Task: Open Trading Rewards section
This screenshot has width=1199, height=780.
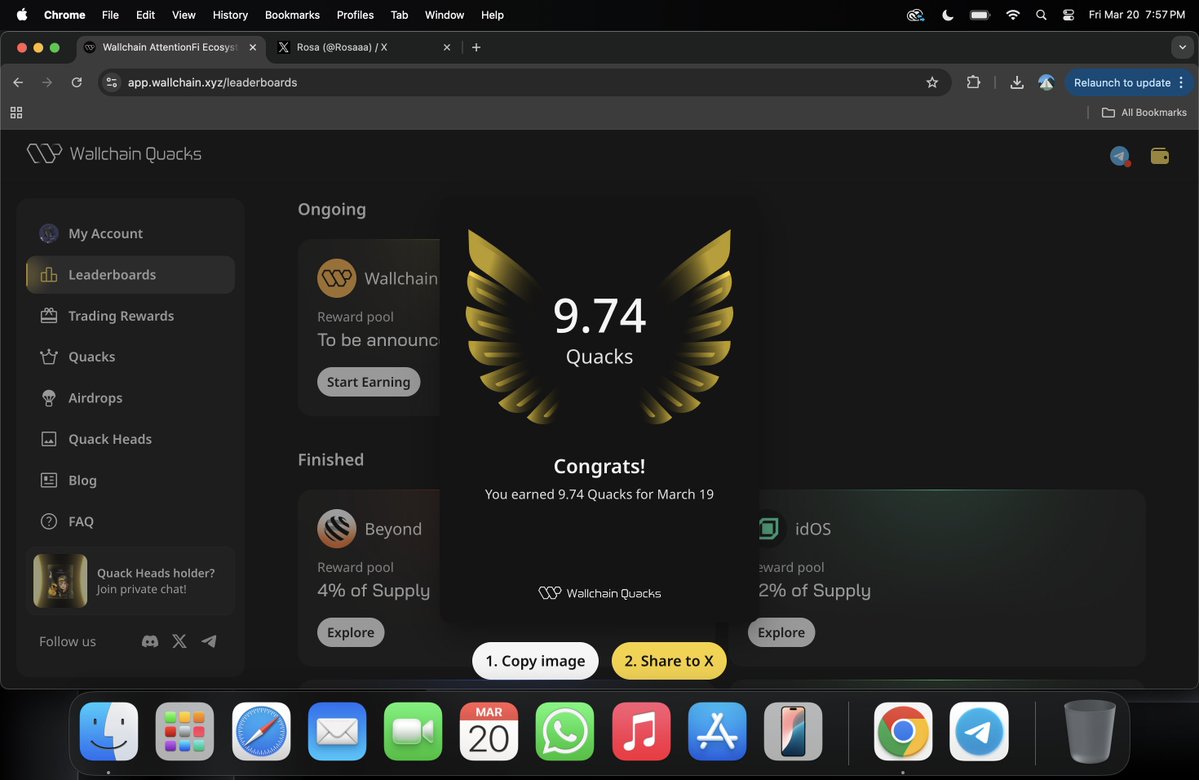Action: click(130, 316)
